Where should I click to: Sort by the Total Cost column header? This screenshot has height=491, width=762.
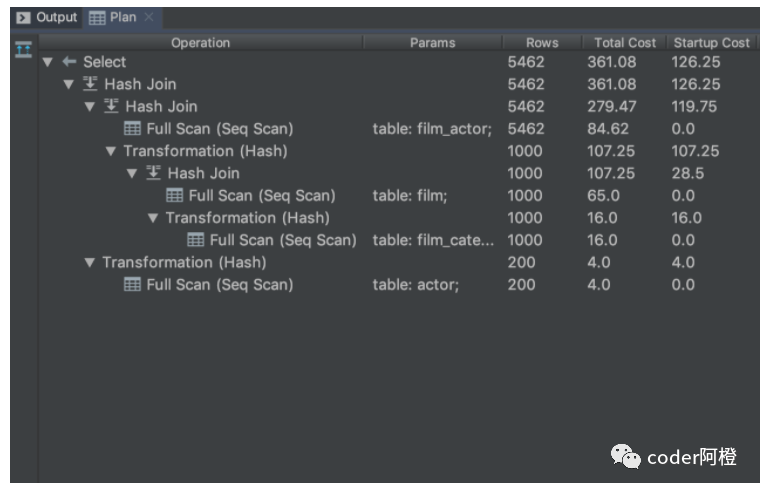click(624, 43)
